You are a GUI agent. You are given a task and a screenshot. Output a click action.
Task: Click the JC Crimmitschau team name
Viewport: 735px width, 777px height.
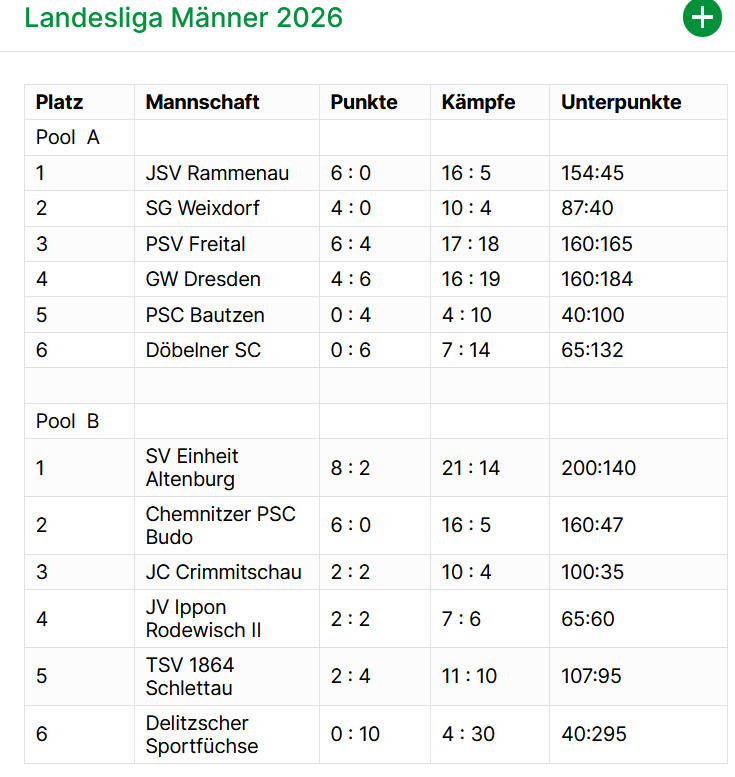[223, 572]
